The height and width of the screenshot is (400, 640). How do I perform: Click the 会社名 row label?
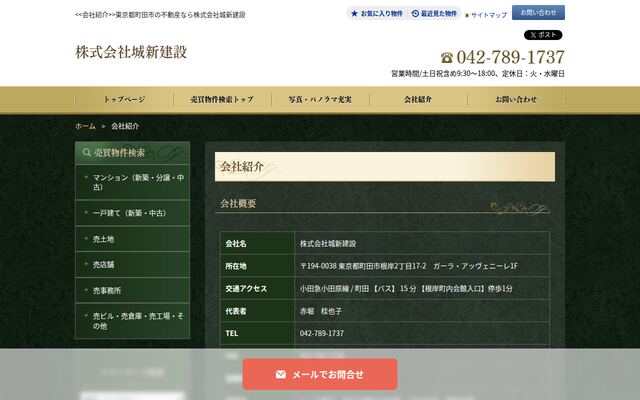coord(236,244)
